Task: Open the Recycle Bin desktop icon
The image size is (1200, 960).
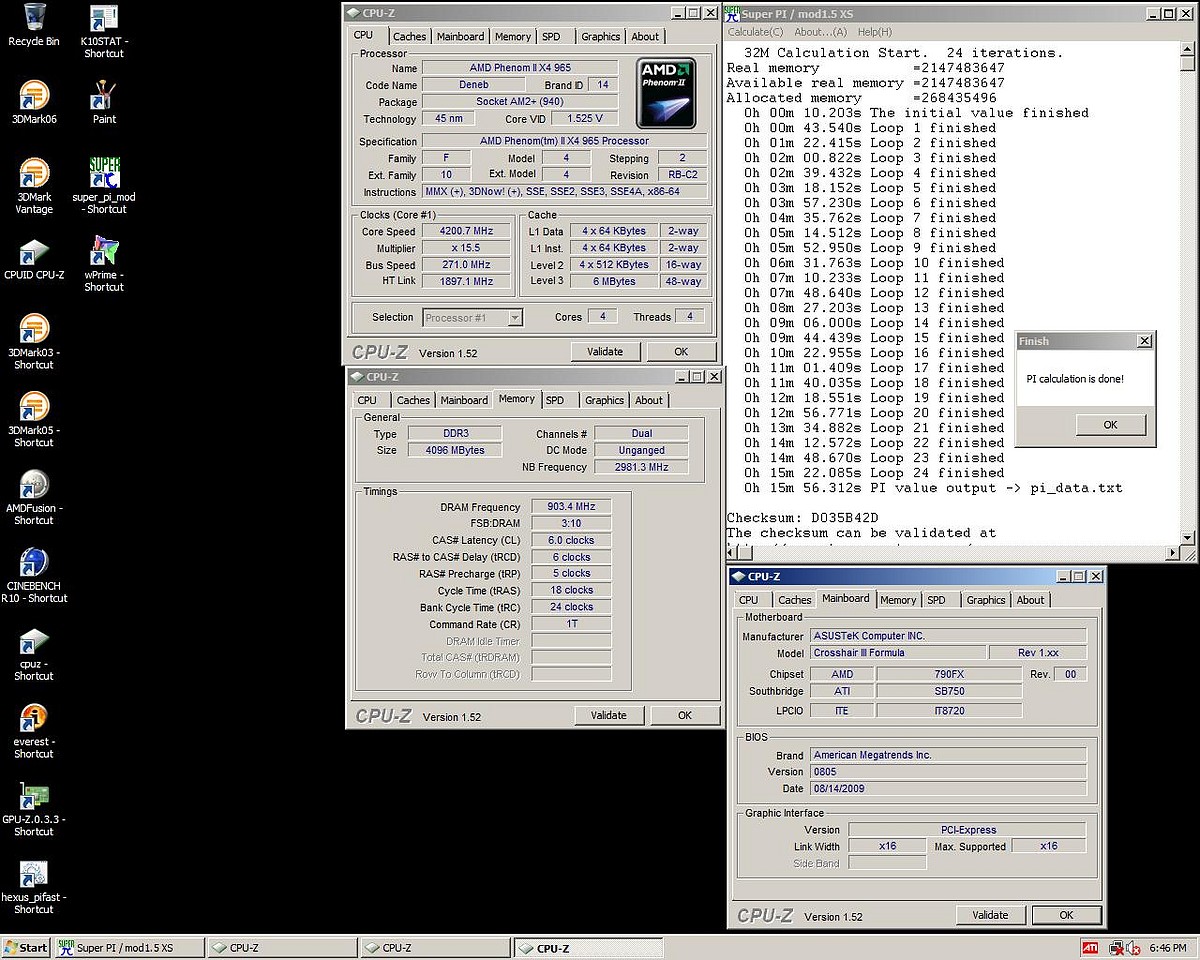Action: (34, 17)
